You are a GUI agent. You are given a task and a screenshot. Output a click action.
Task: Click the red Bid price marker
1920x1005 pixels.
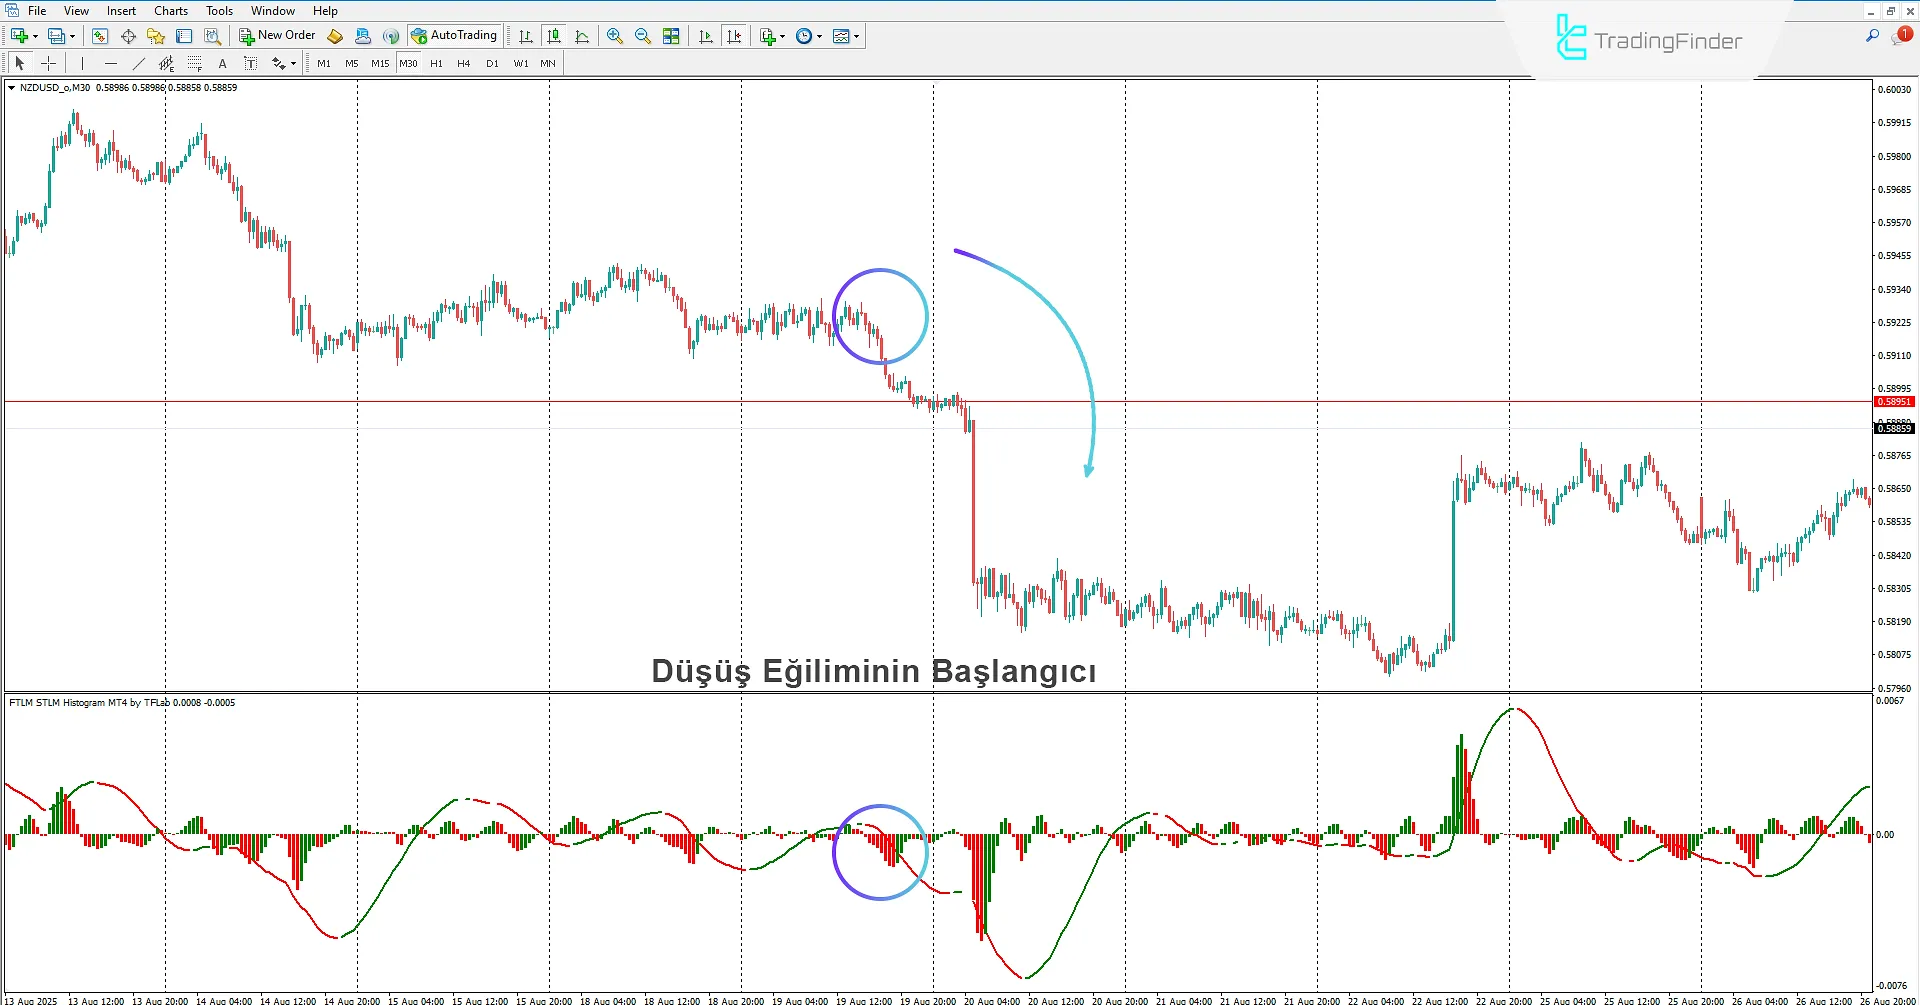click(1893, 401)
